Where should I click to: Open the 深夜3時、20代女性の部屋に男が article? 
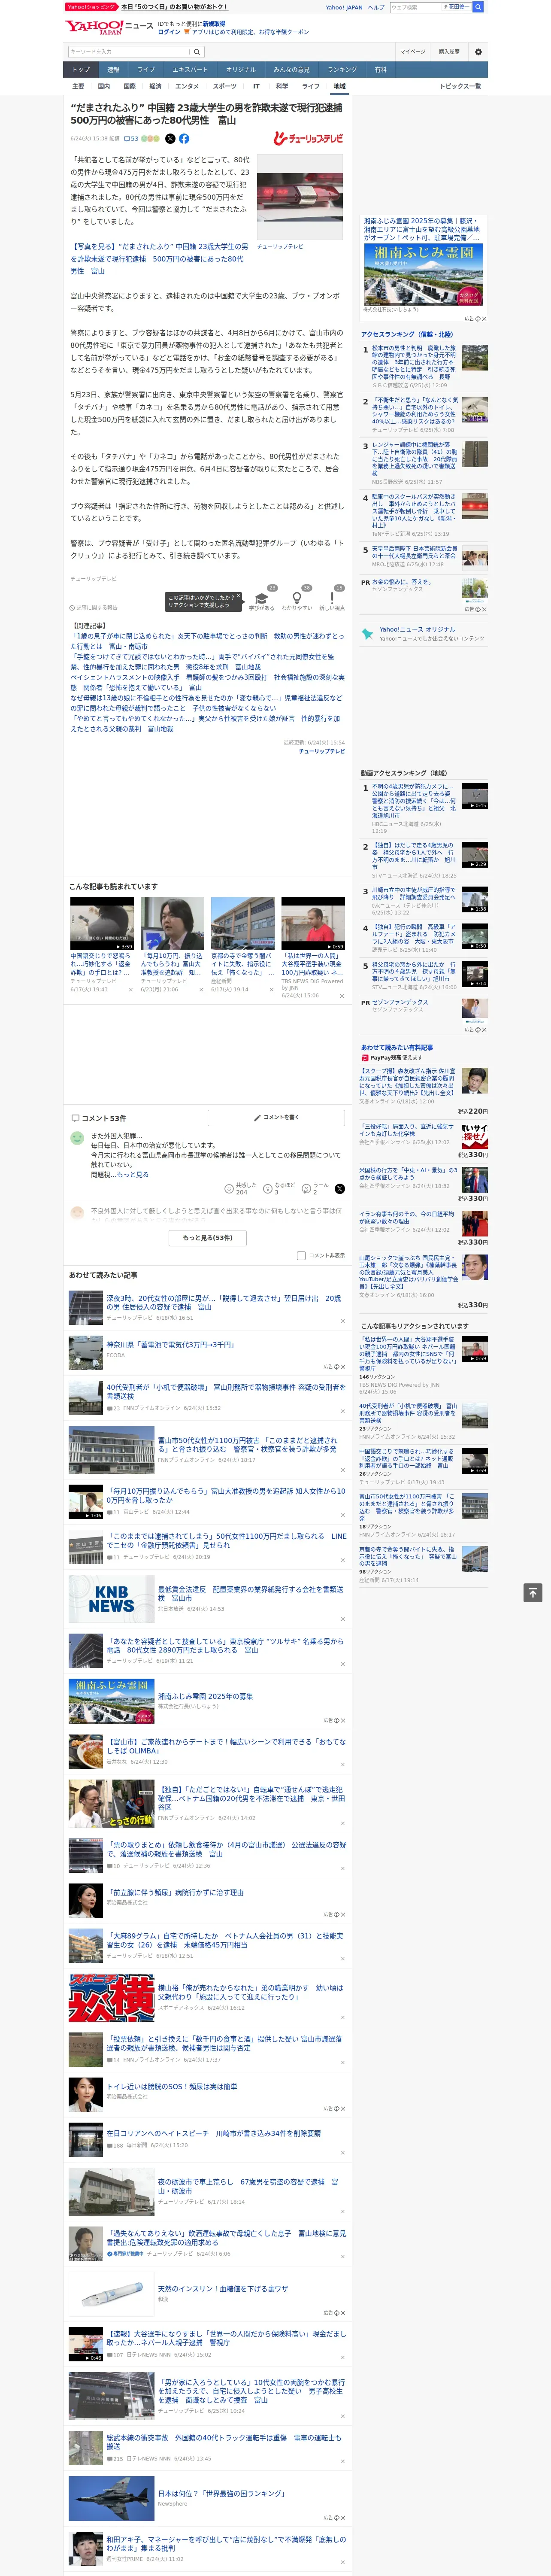click(x=223, y=1302)
